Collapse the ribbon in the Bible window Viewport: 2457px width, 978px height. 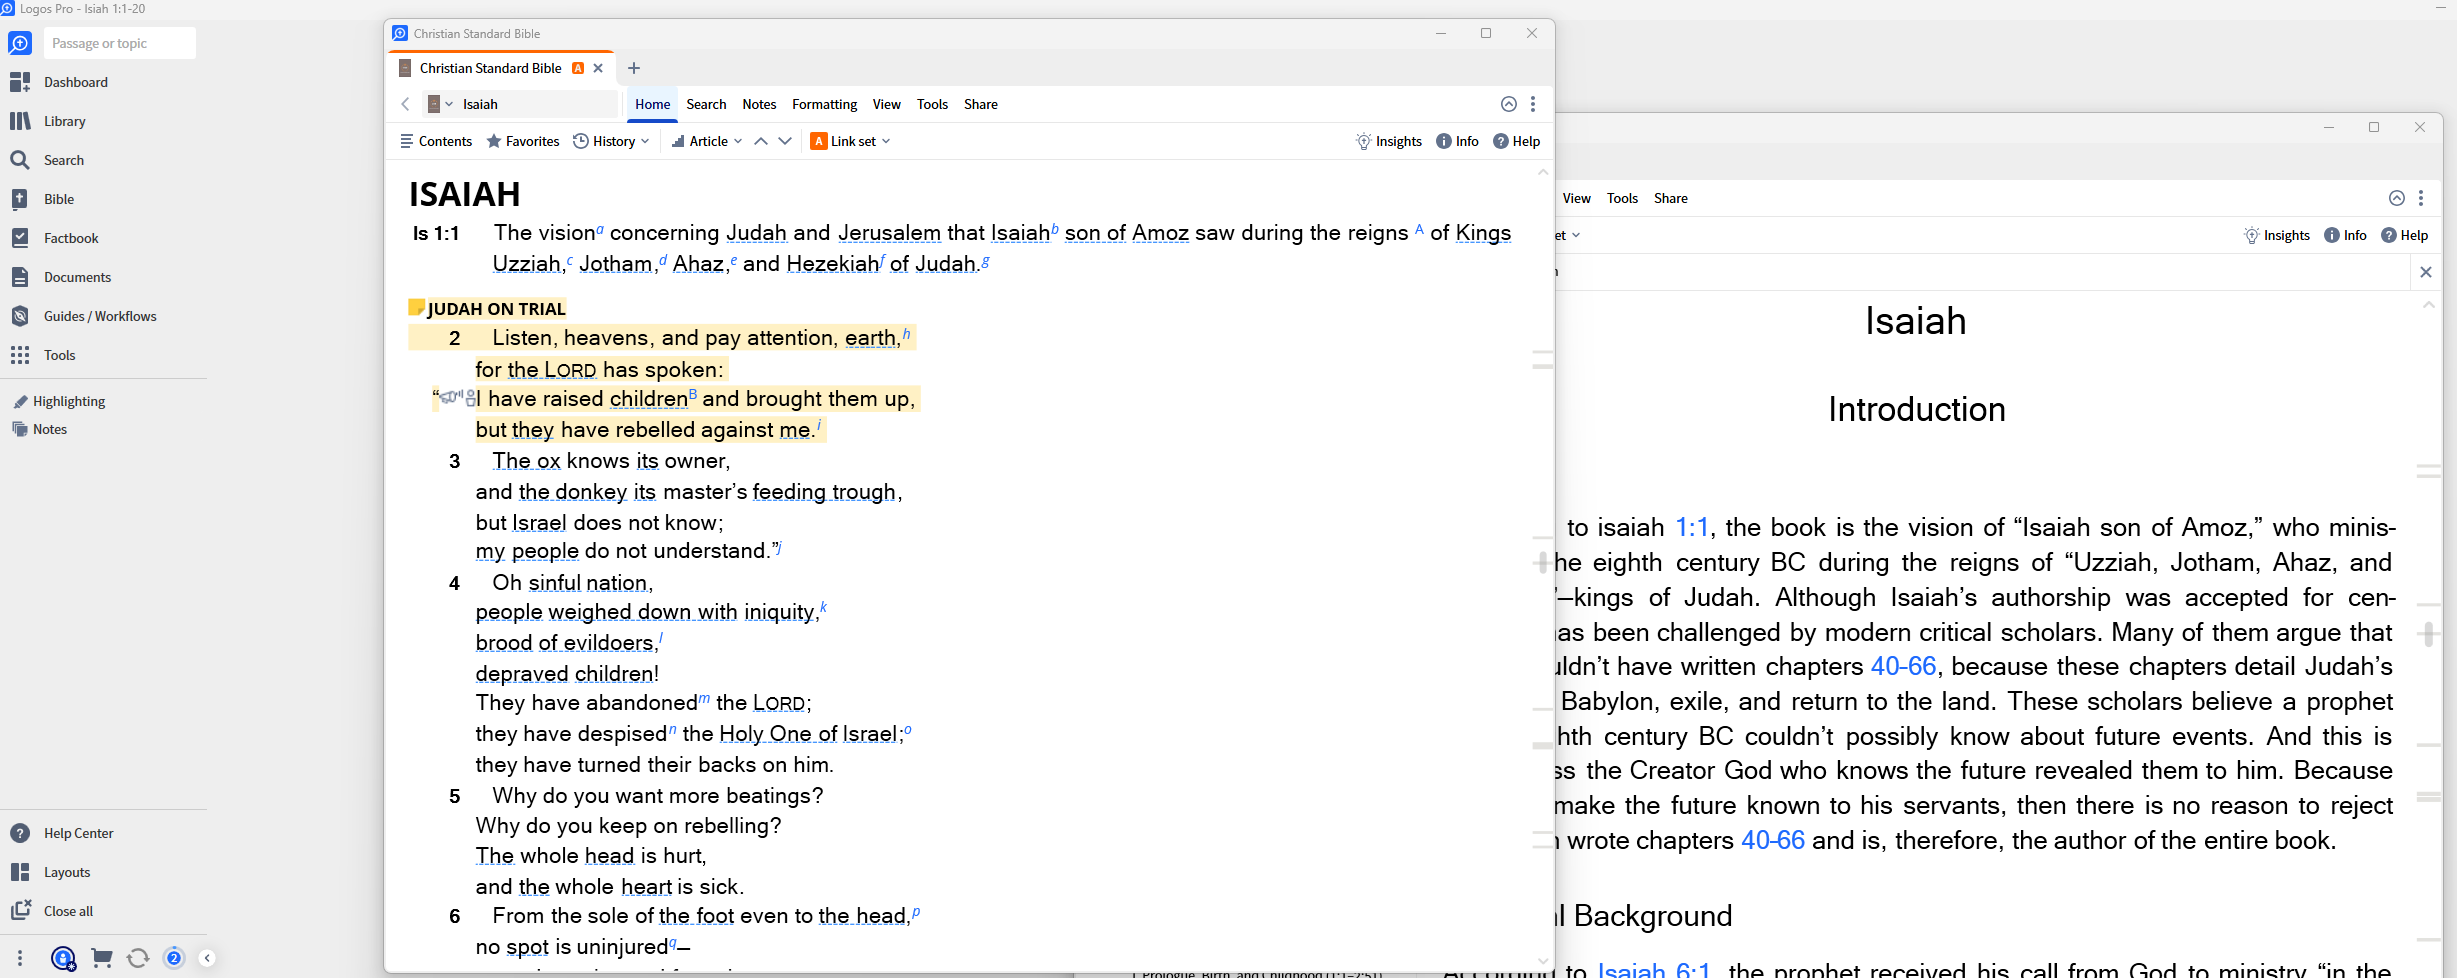click(1509, 104)
